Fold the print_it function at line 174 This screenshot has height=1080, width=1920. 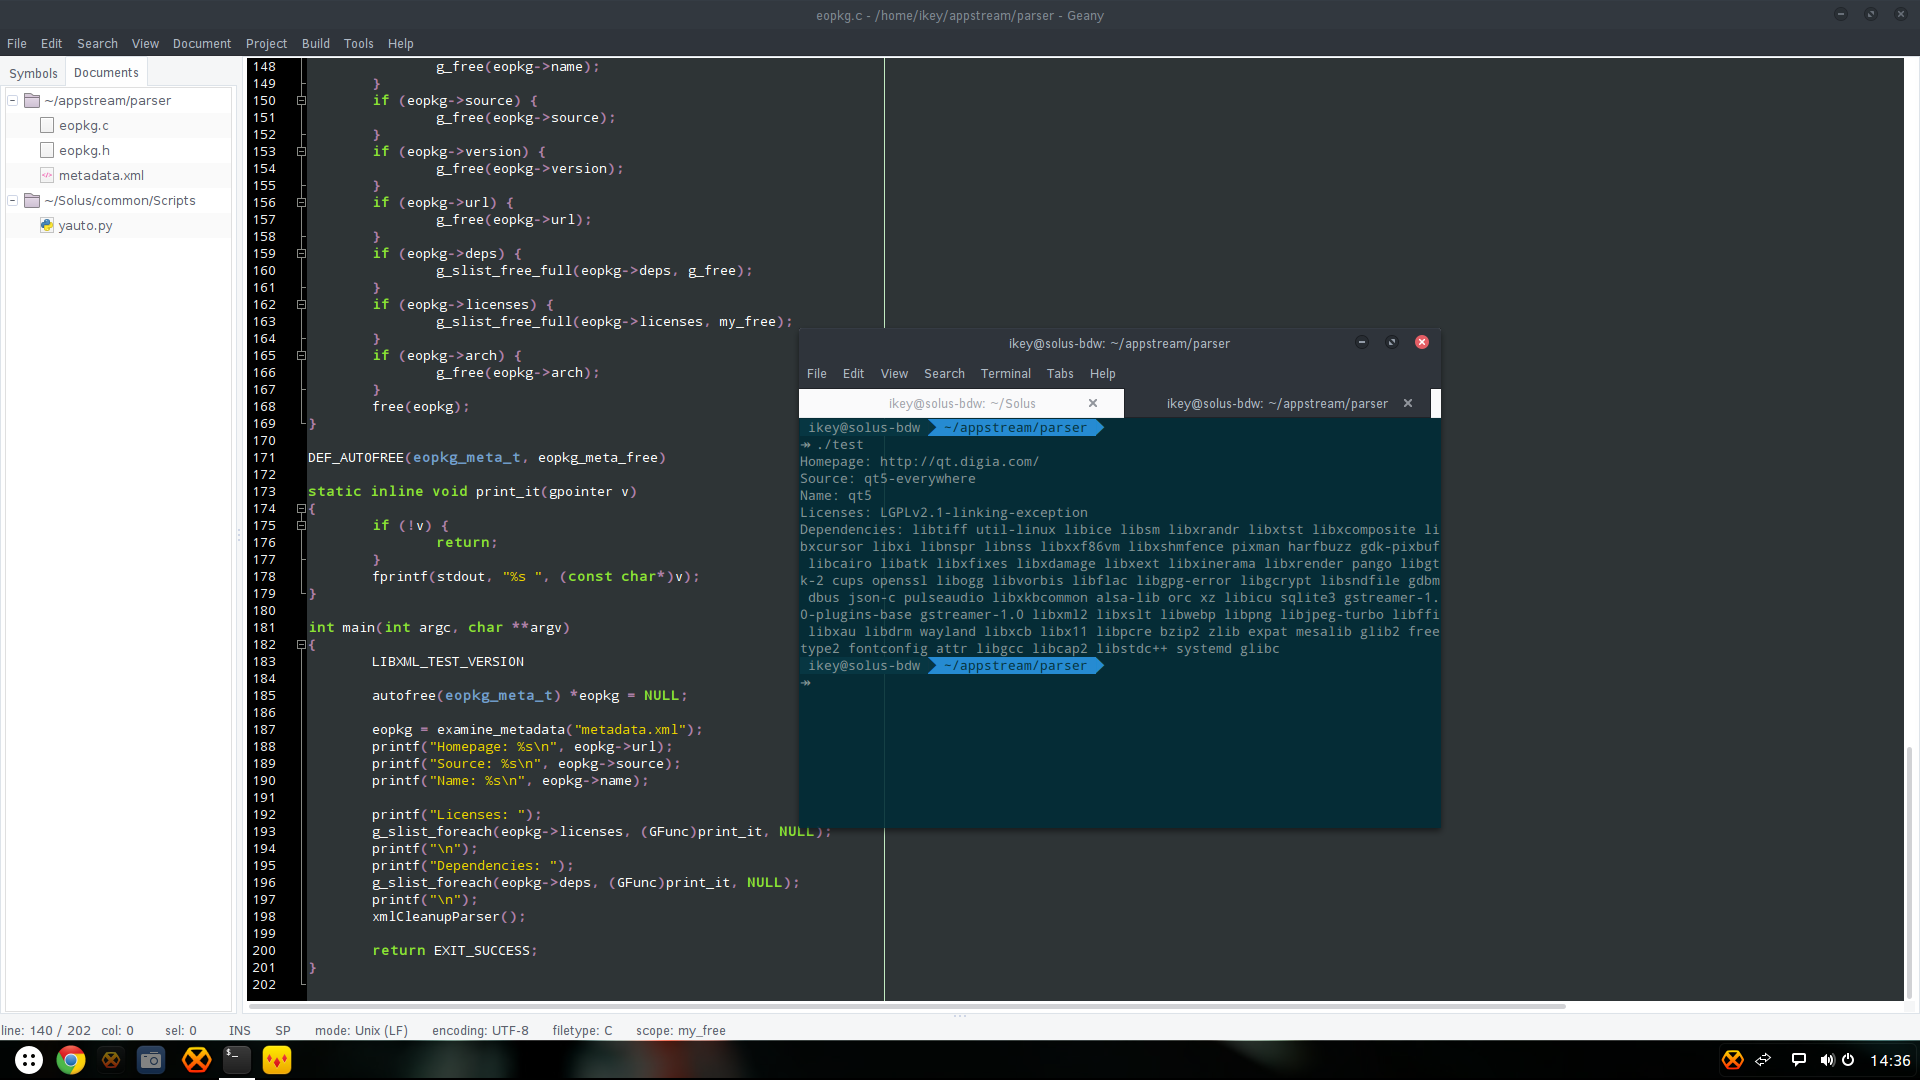click(x=301, y=508)
